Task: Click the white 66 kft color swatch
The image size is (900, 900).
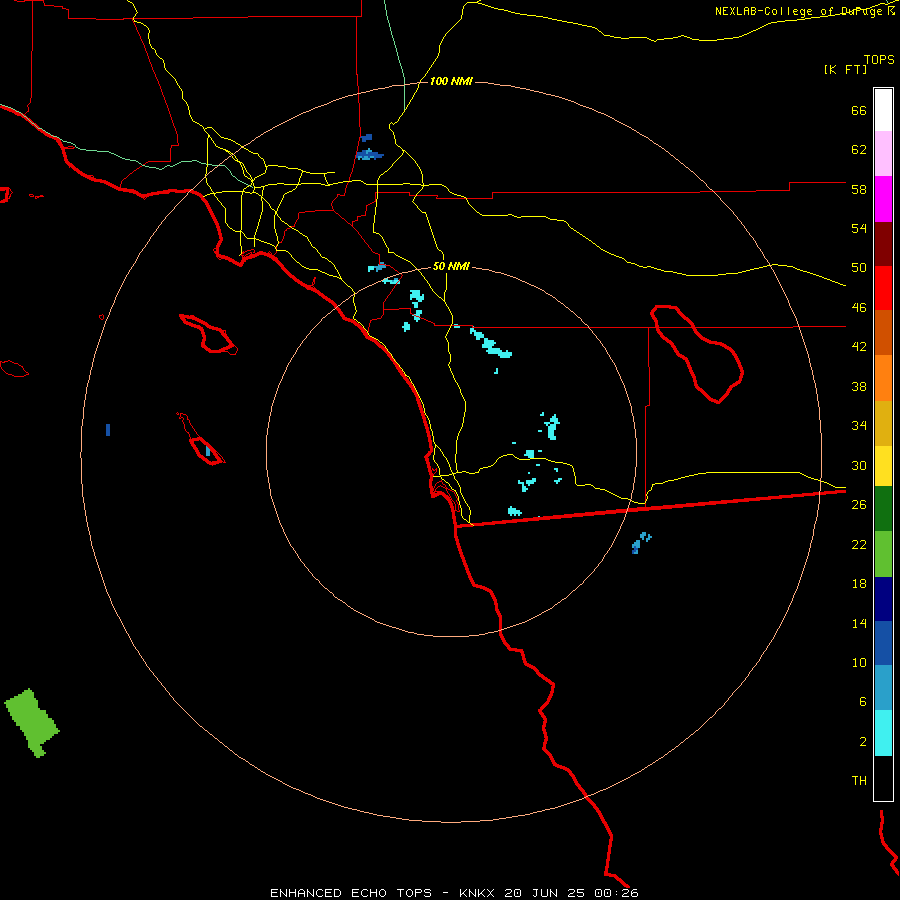Action: pyautogui.click(x=883, y=110)
